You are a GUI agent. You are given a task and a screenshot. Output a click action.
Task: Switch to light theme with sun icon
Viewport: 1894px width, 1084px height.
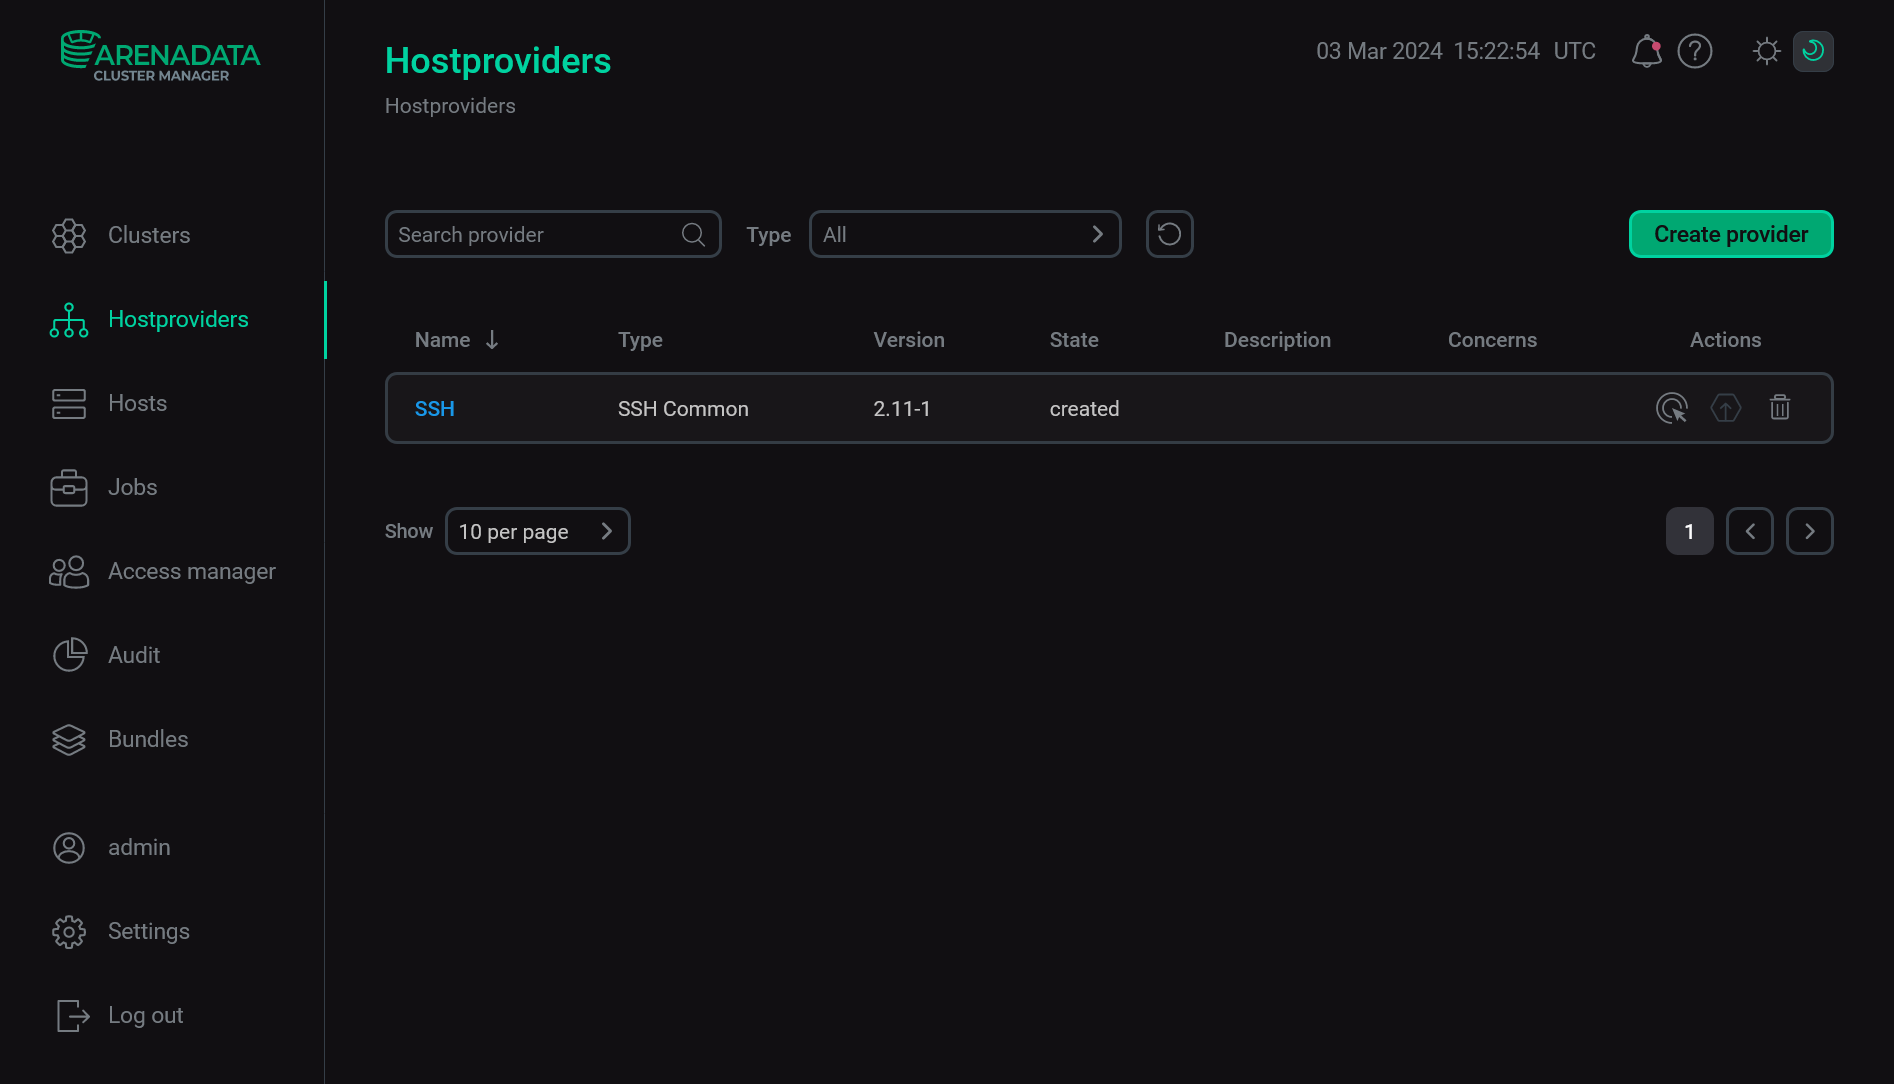1766,51
